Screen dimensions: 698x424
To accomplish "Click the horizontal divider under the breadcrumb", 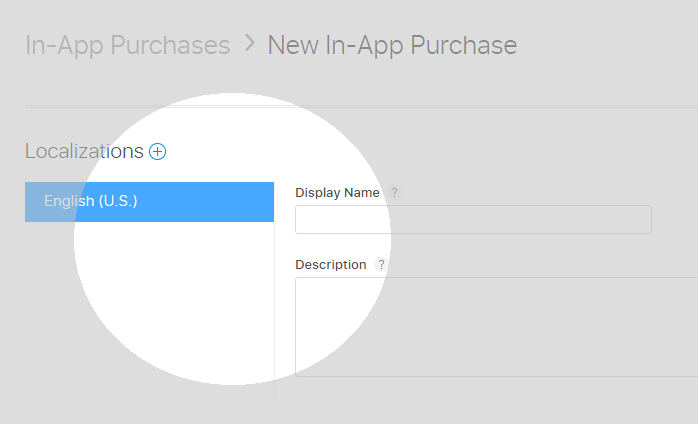I will pyautogui.click(x=360, y=105).
